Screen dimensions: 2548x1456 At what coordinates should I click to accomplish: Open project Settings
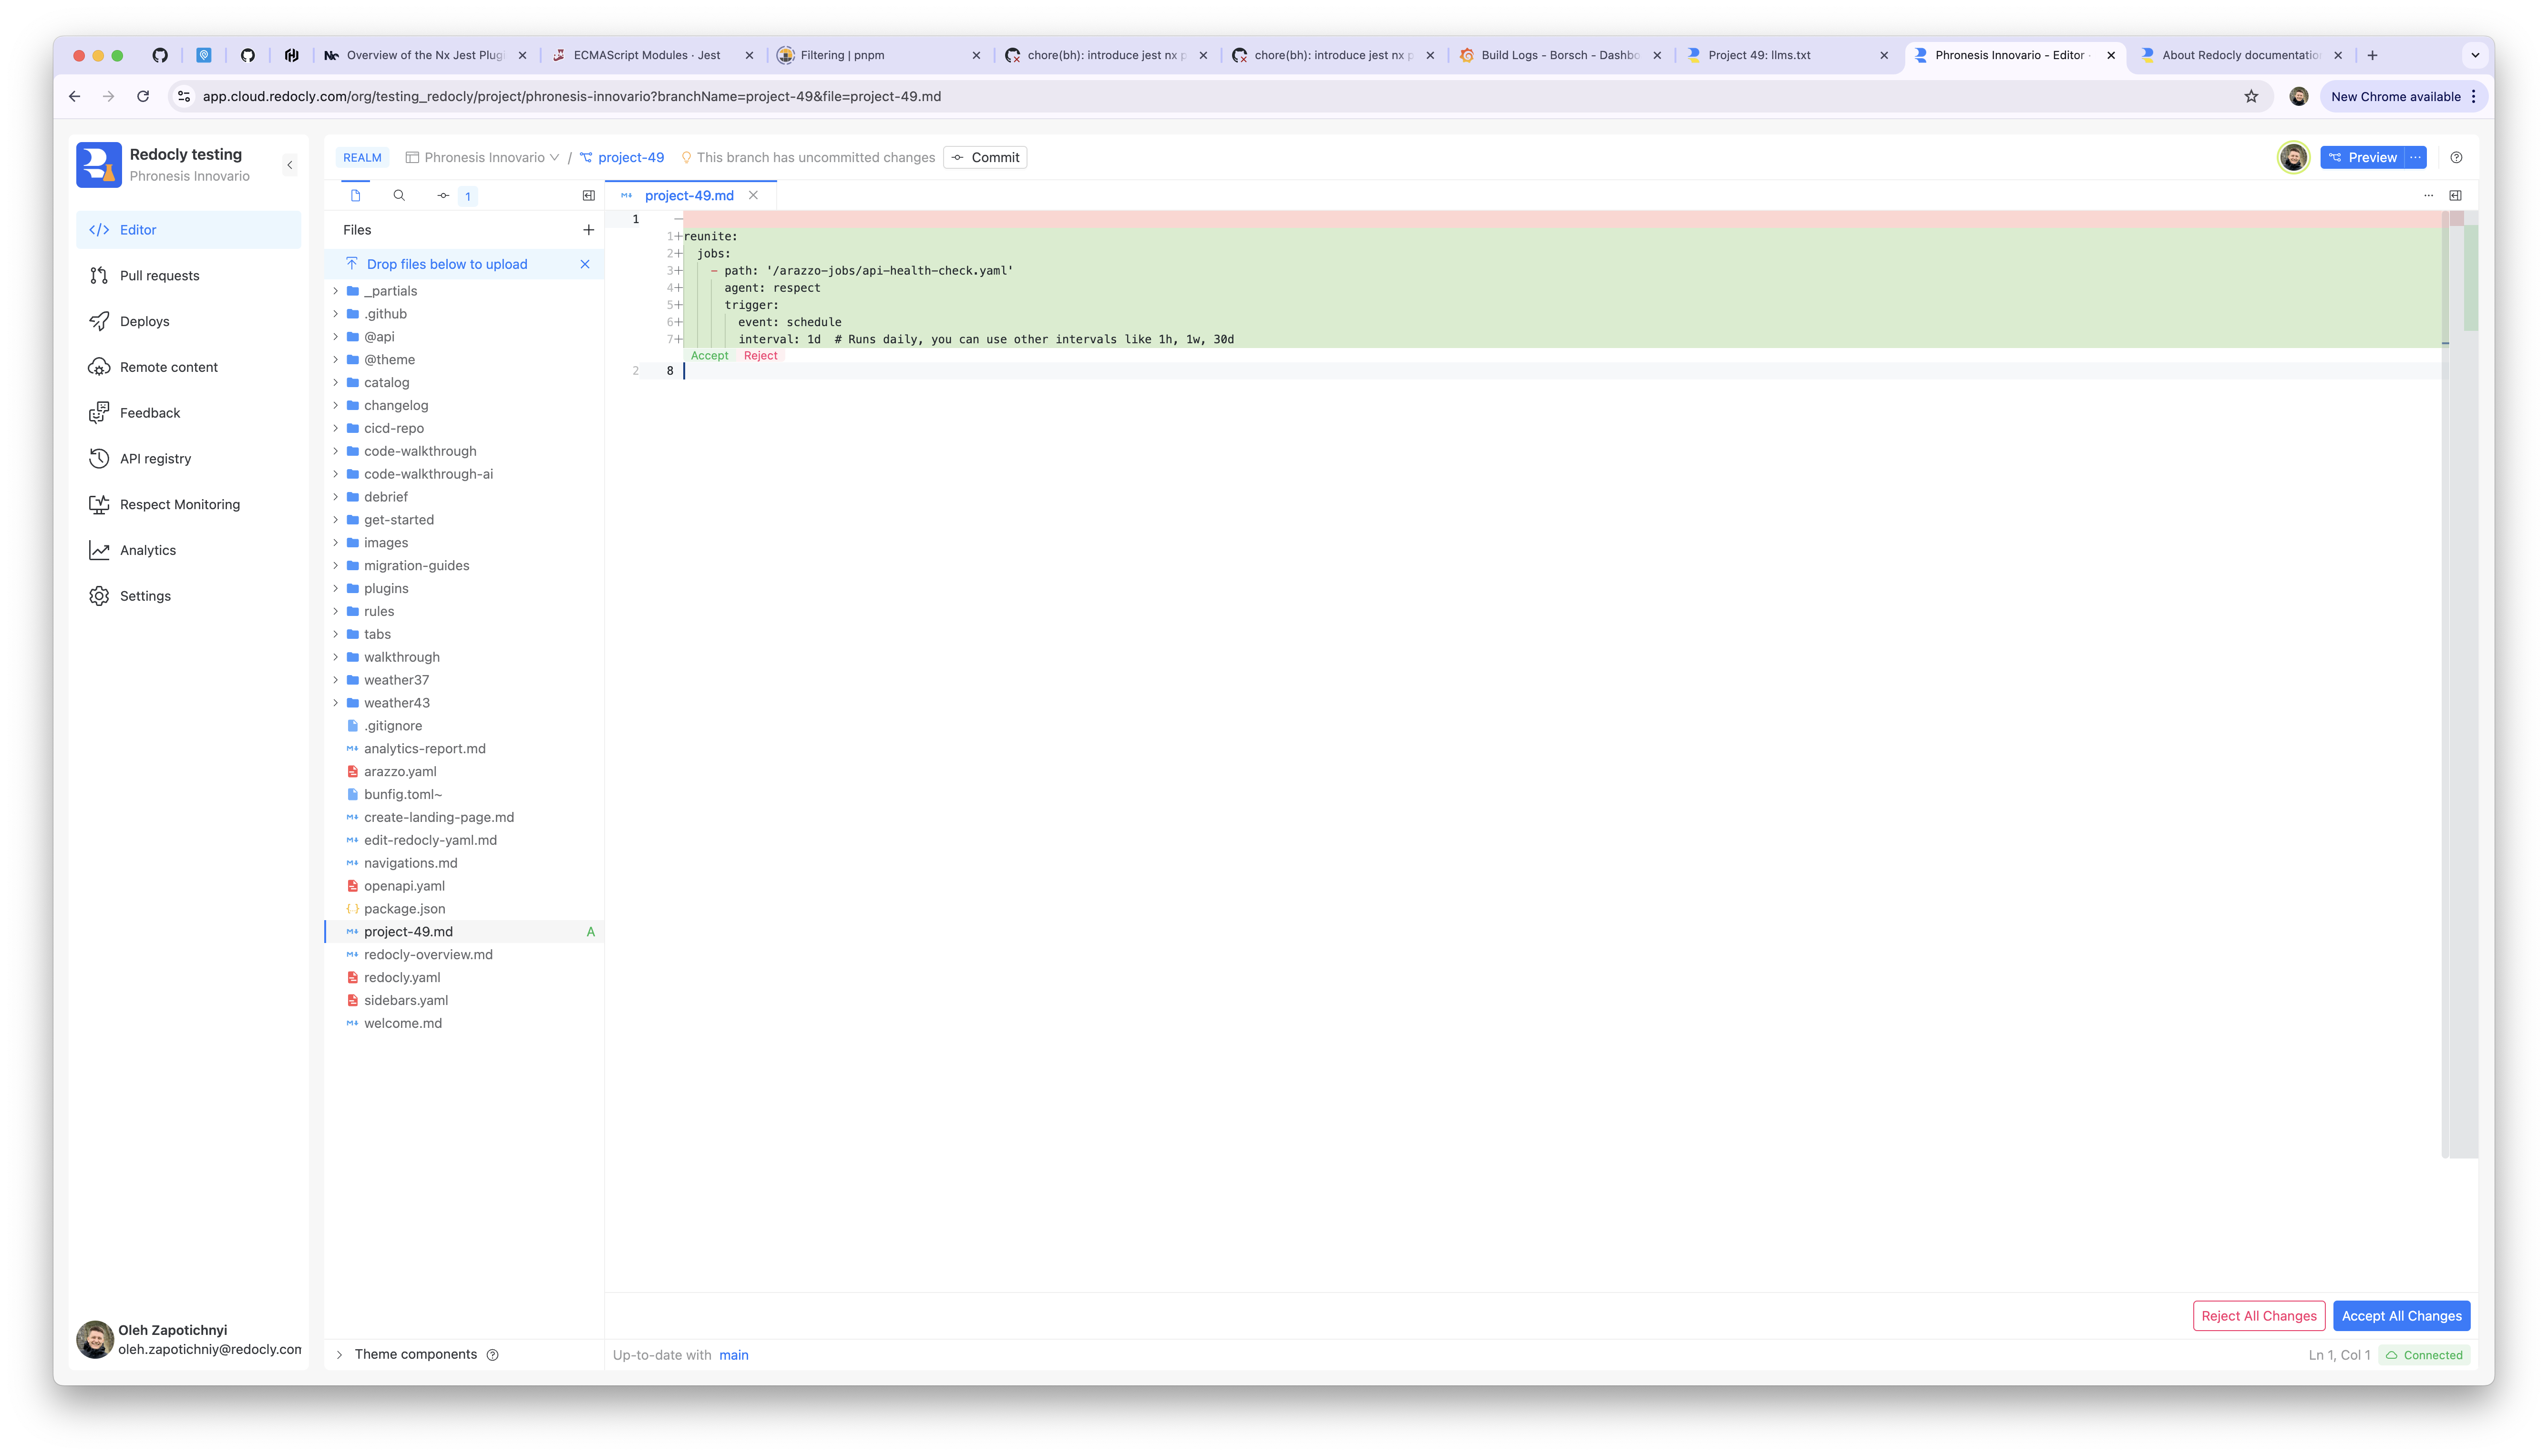188,596
